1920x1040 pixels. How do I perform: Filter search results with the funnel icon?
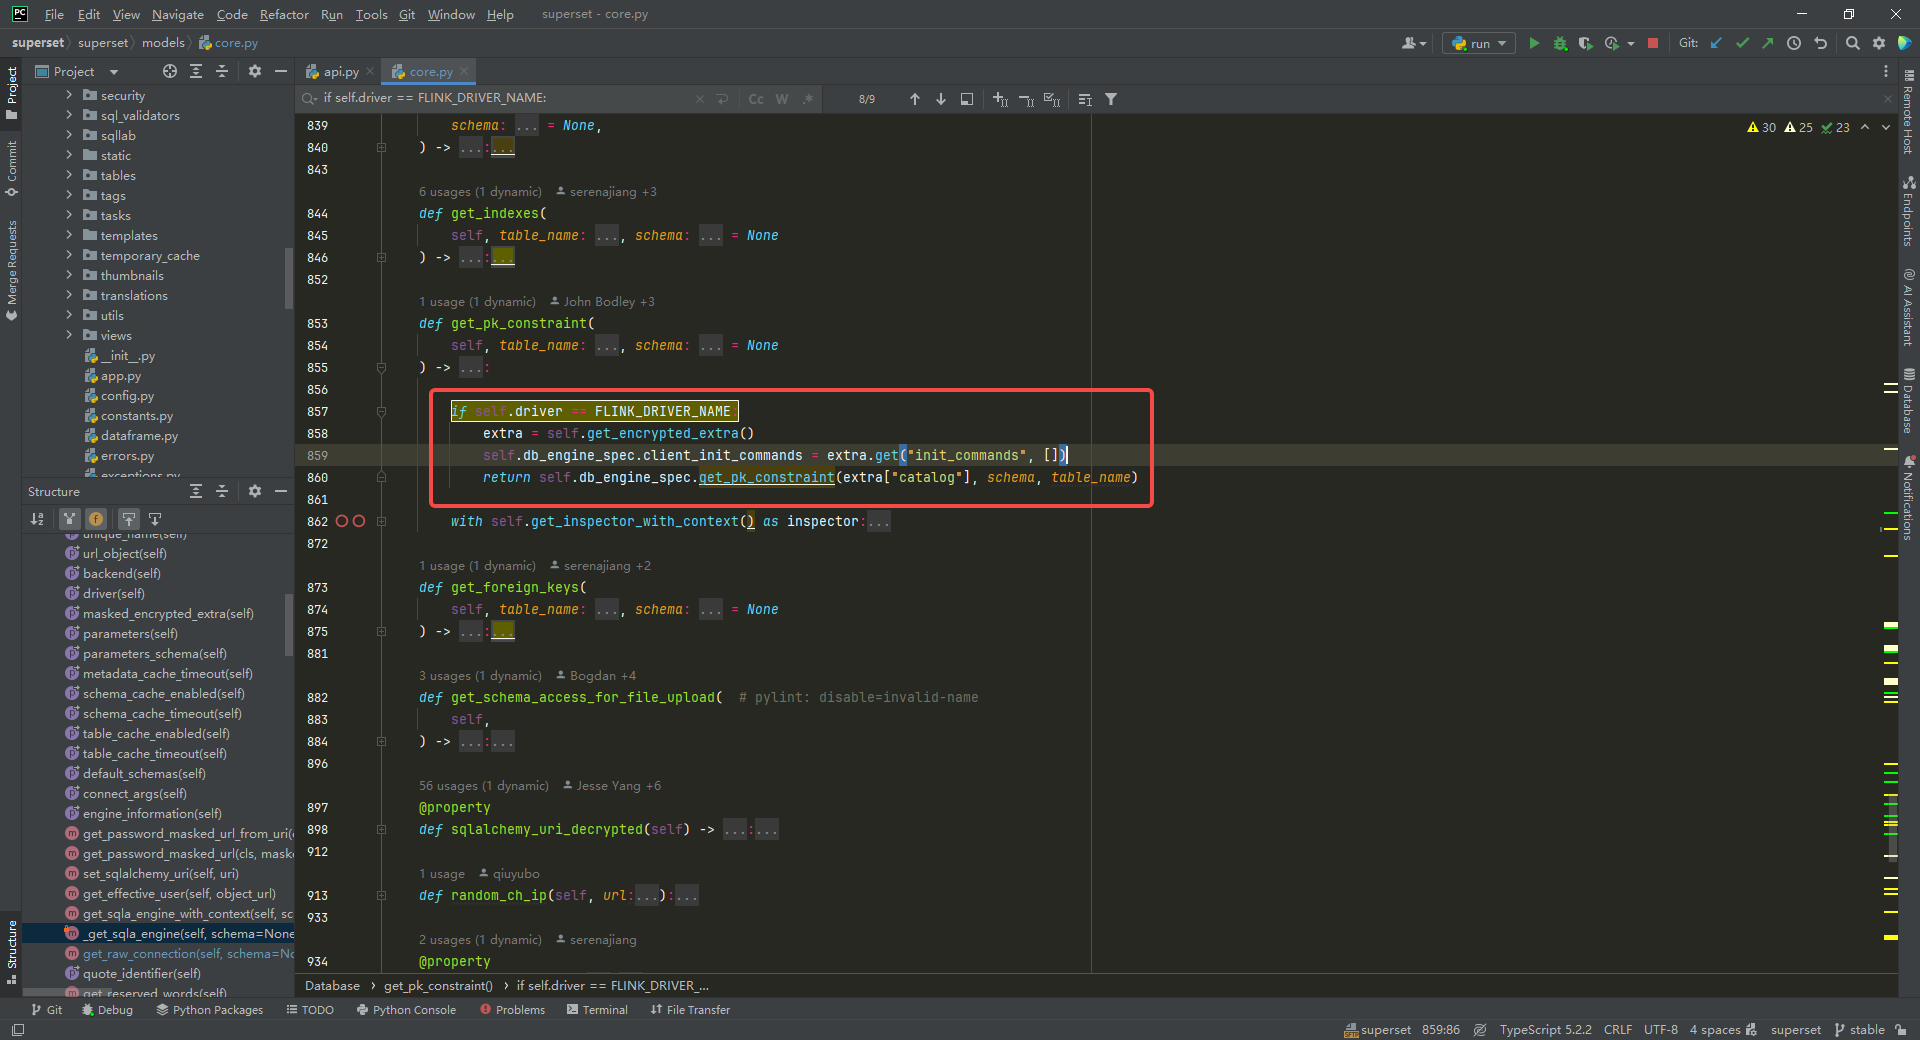(1111, 99)
